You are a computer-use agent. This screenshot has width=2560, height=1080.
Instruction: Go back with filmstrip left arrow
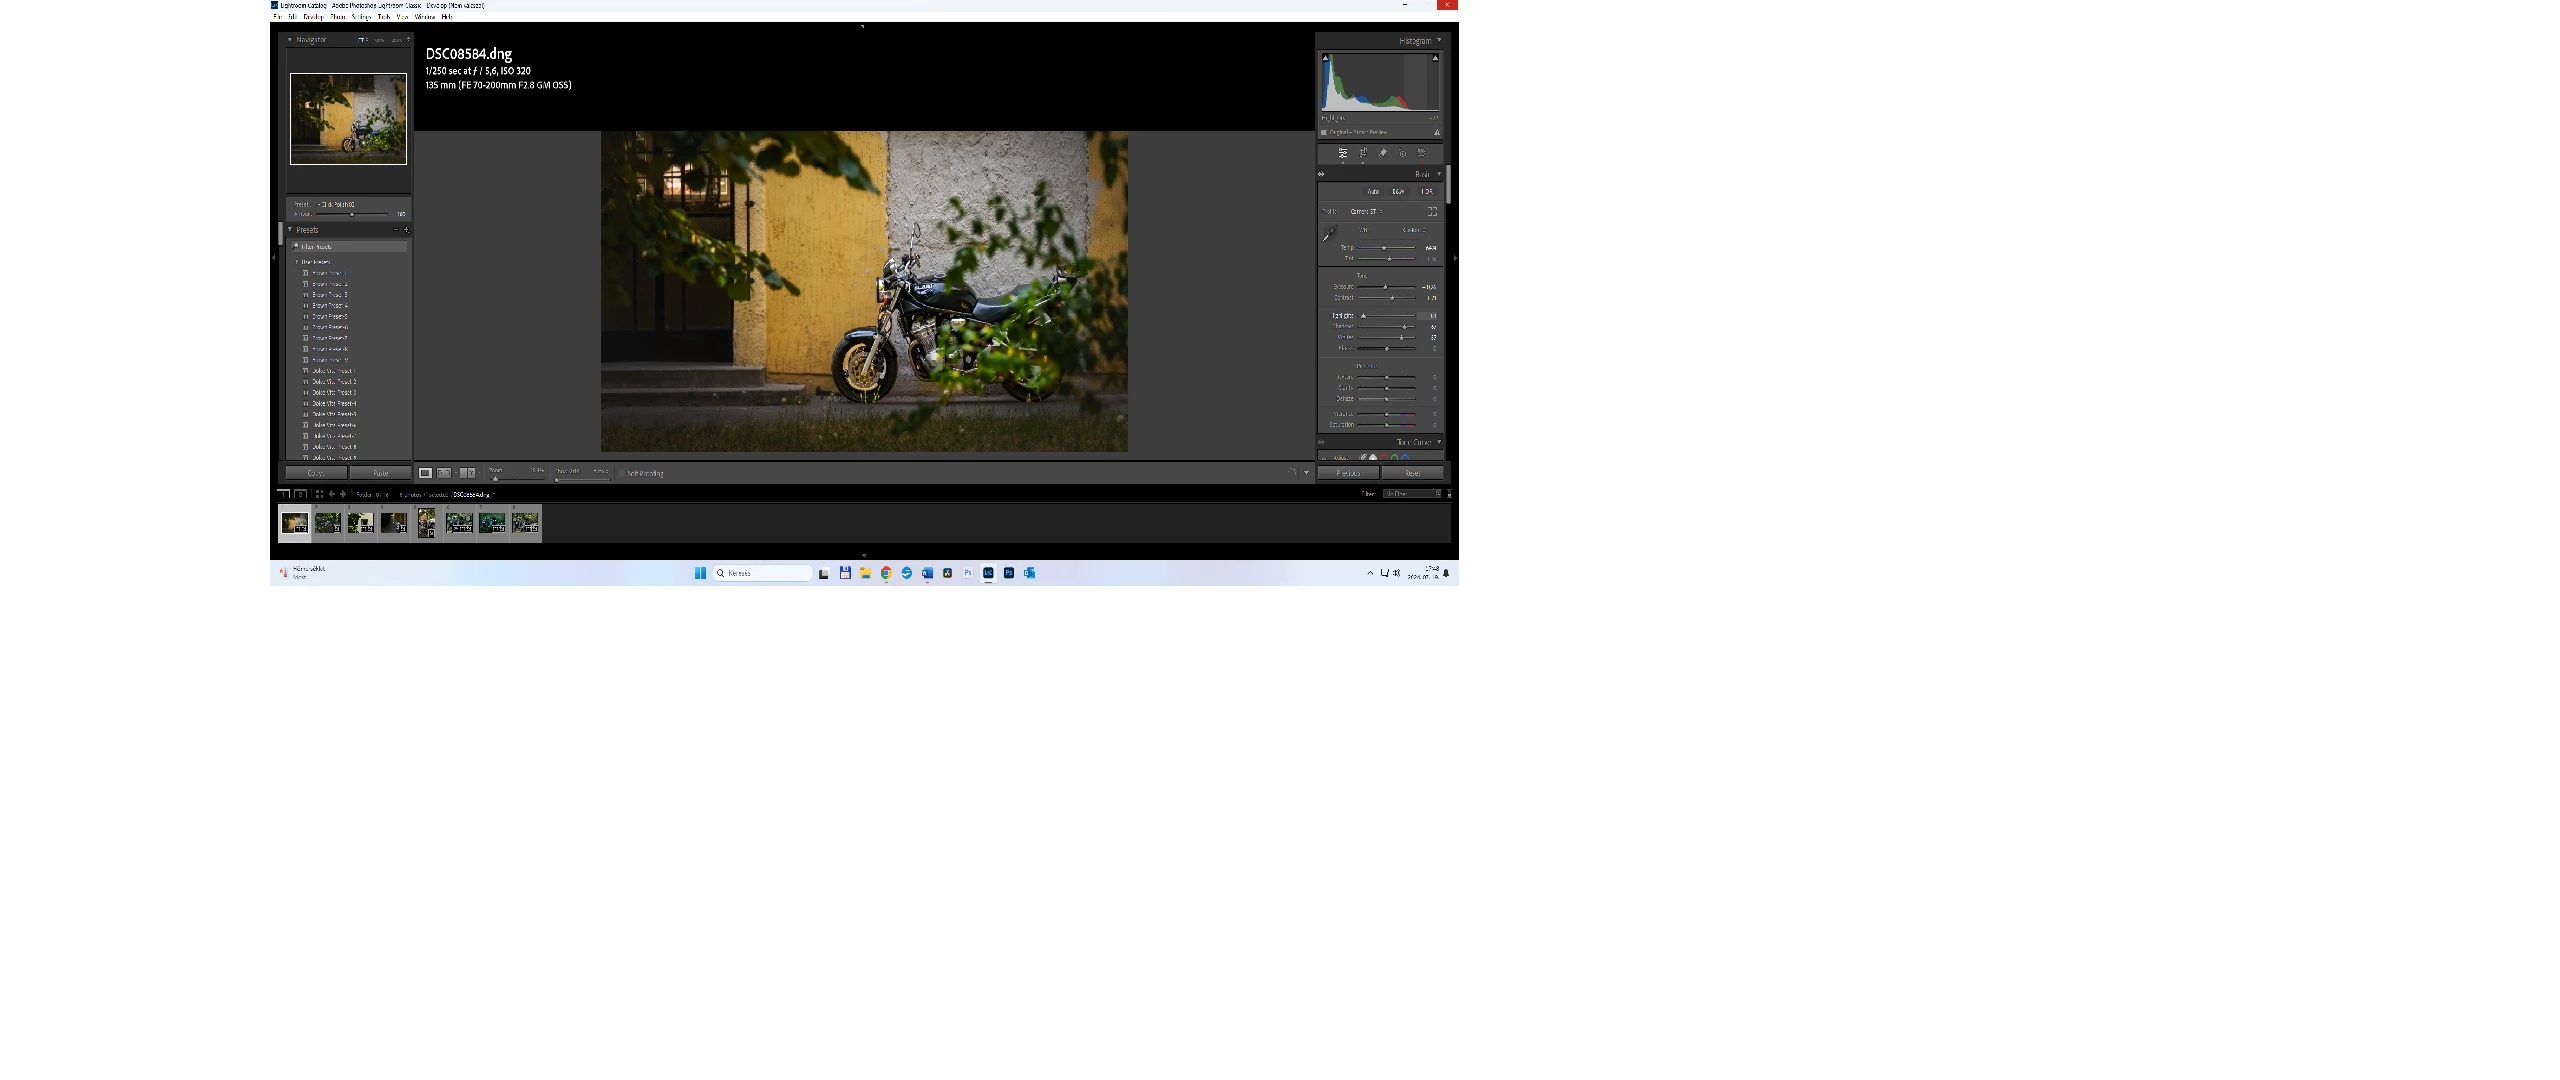point(332,494)
